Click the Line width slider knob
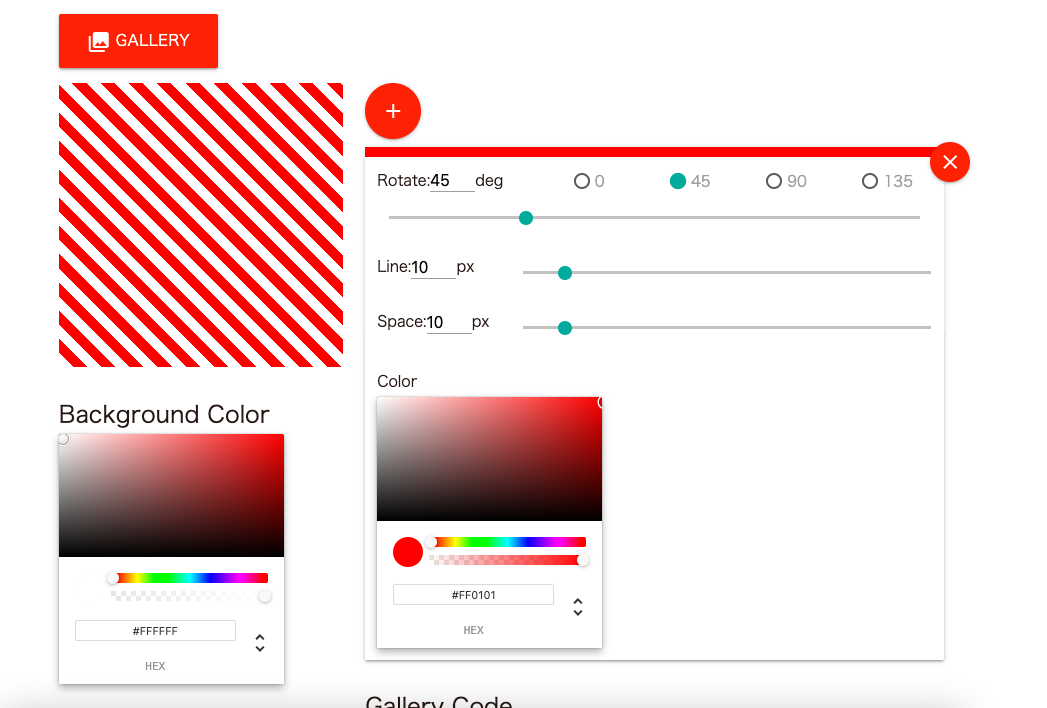This screenshot has height=708, width=1047. click(x=565, y=273)
